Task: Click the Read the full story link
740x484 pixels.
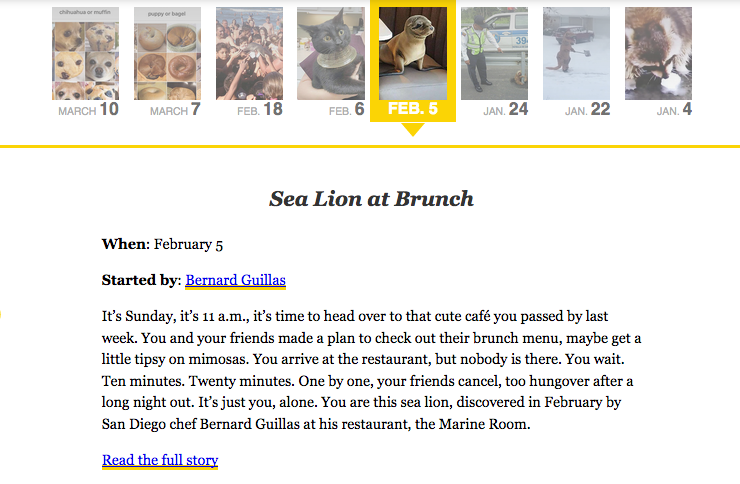Action: pos(160,460)
